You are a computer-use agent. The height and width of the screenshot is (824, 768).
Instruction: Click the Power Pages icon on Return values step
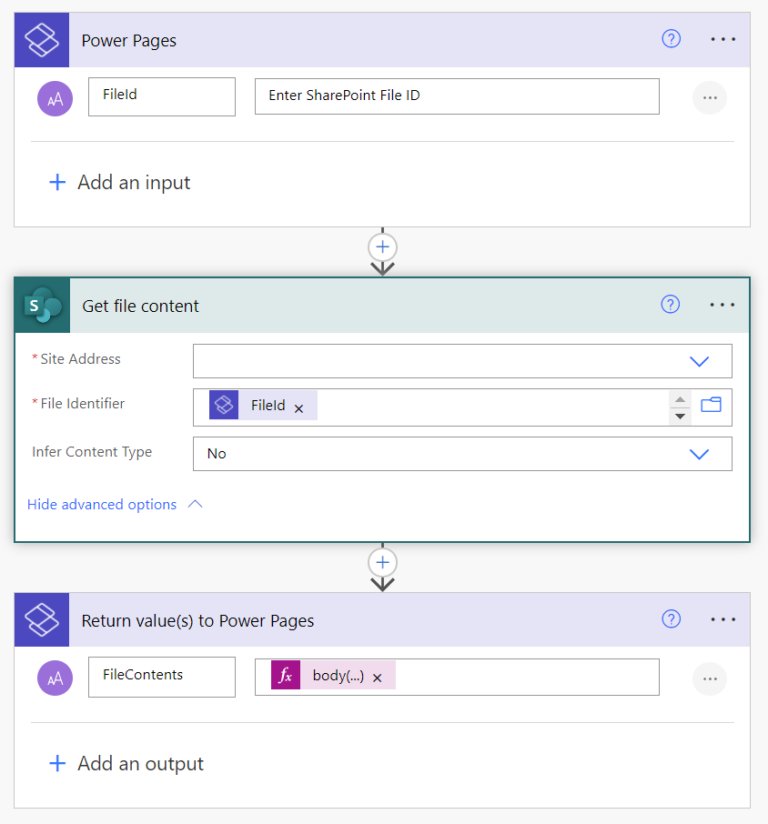(41, 619)
